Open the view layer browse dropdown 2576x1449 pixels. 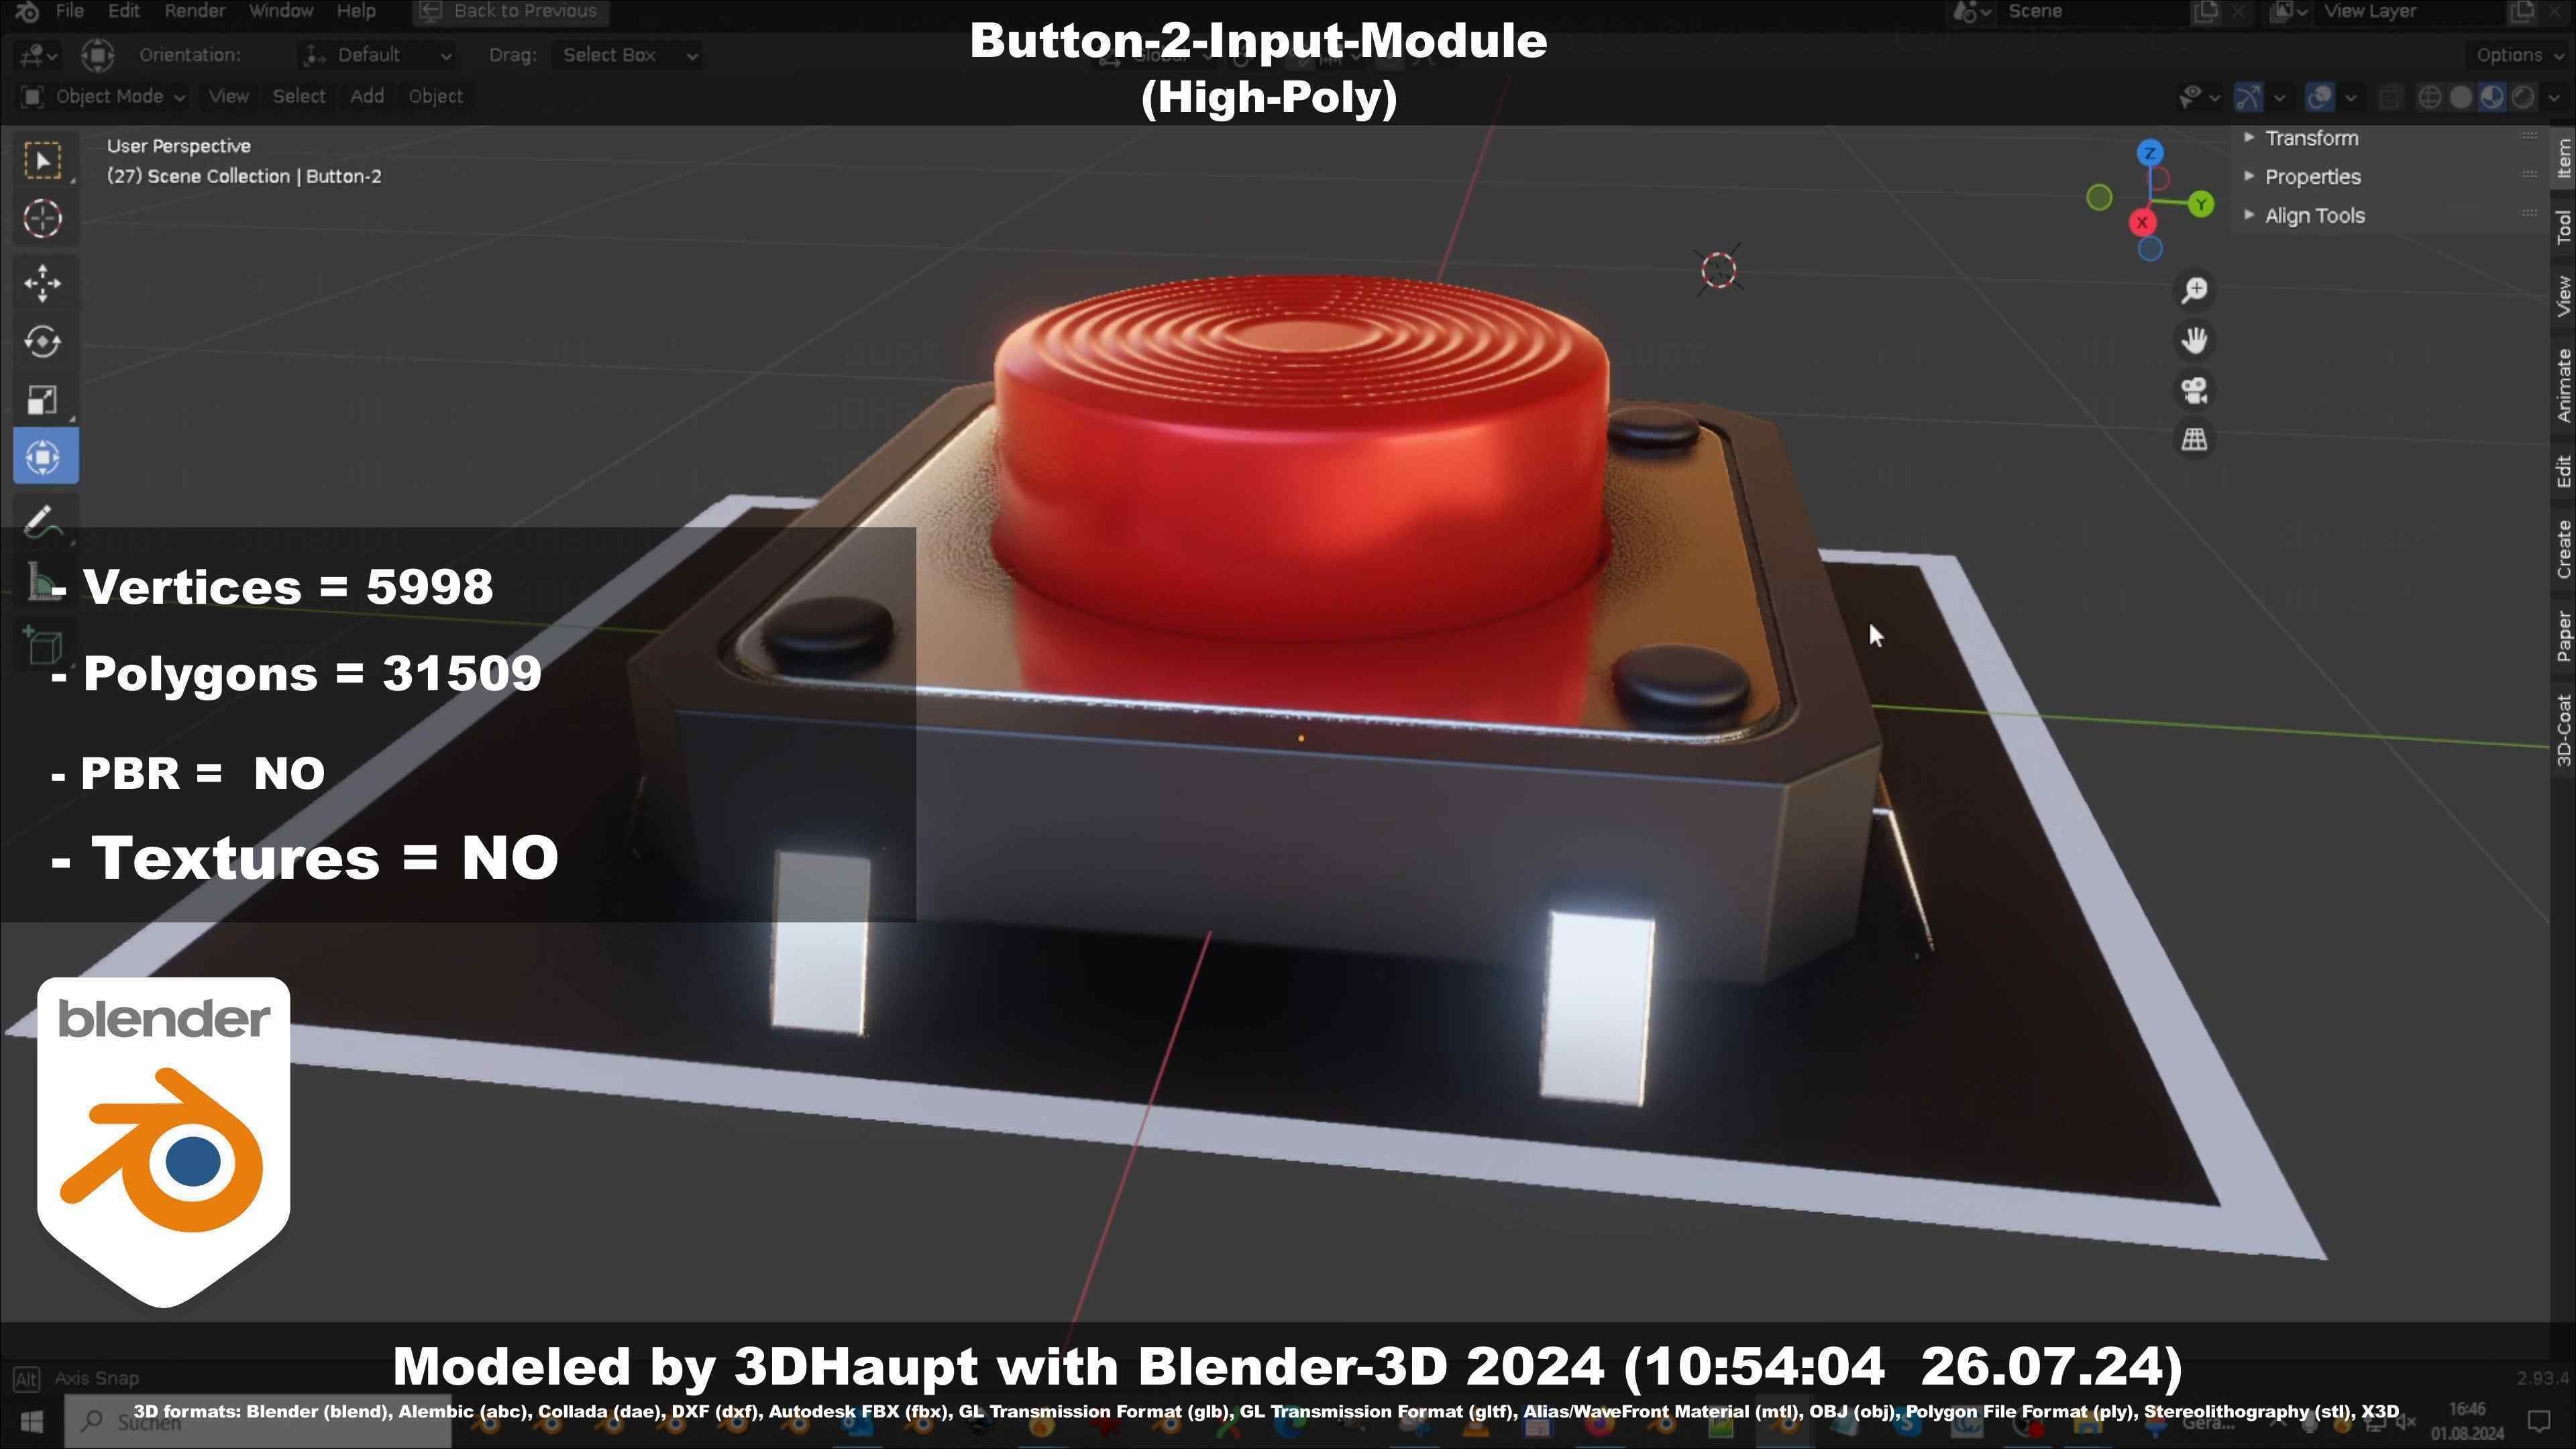(2287, 11)
